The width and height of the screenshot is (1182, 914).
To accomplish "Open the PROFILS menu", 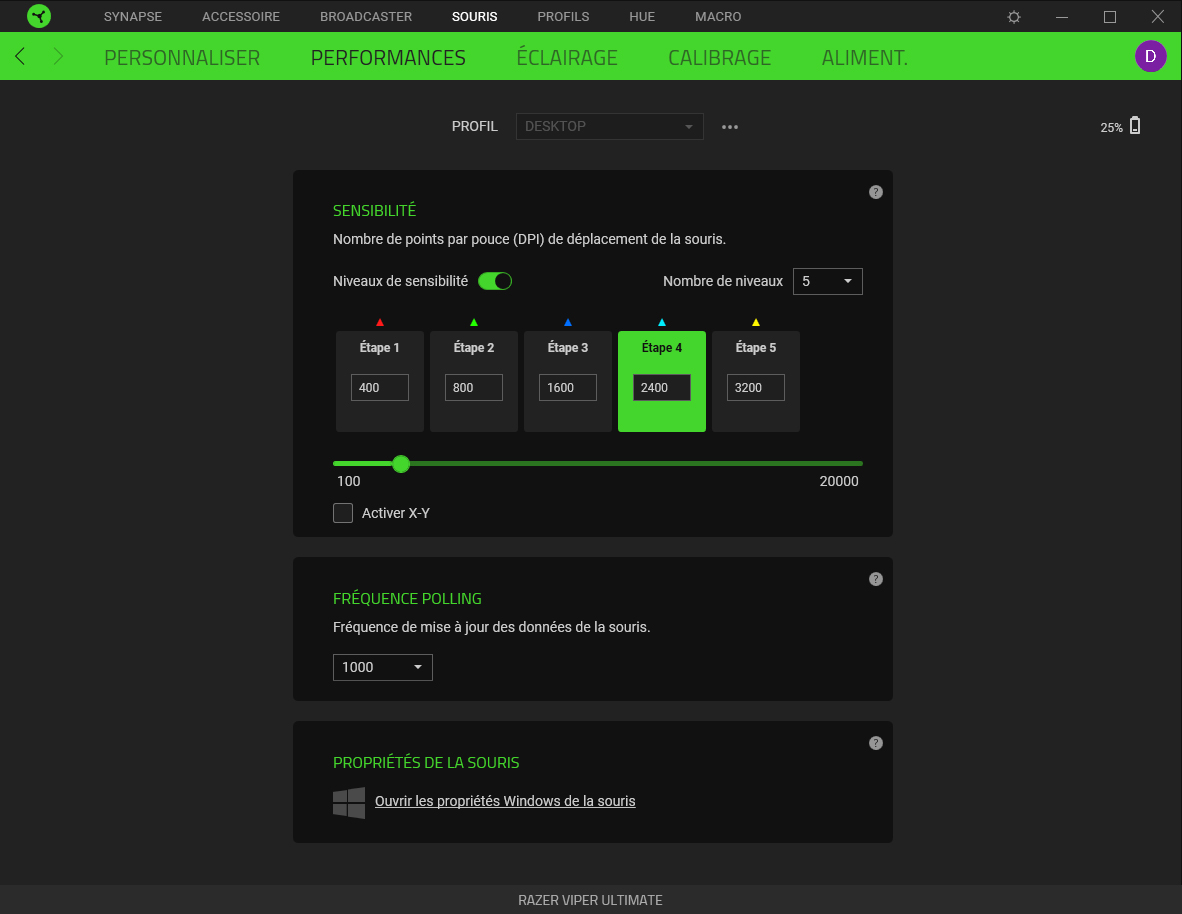I will (x=563, y=17).
